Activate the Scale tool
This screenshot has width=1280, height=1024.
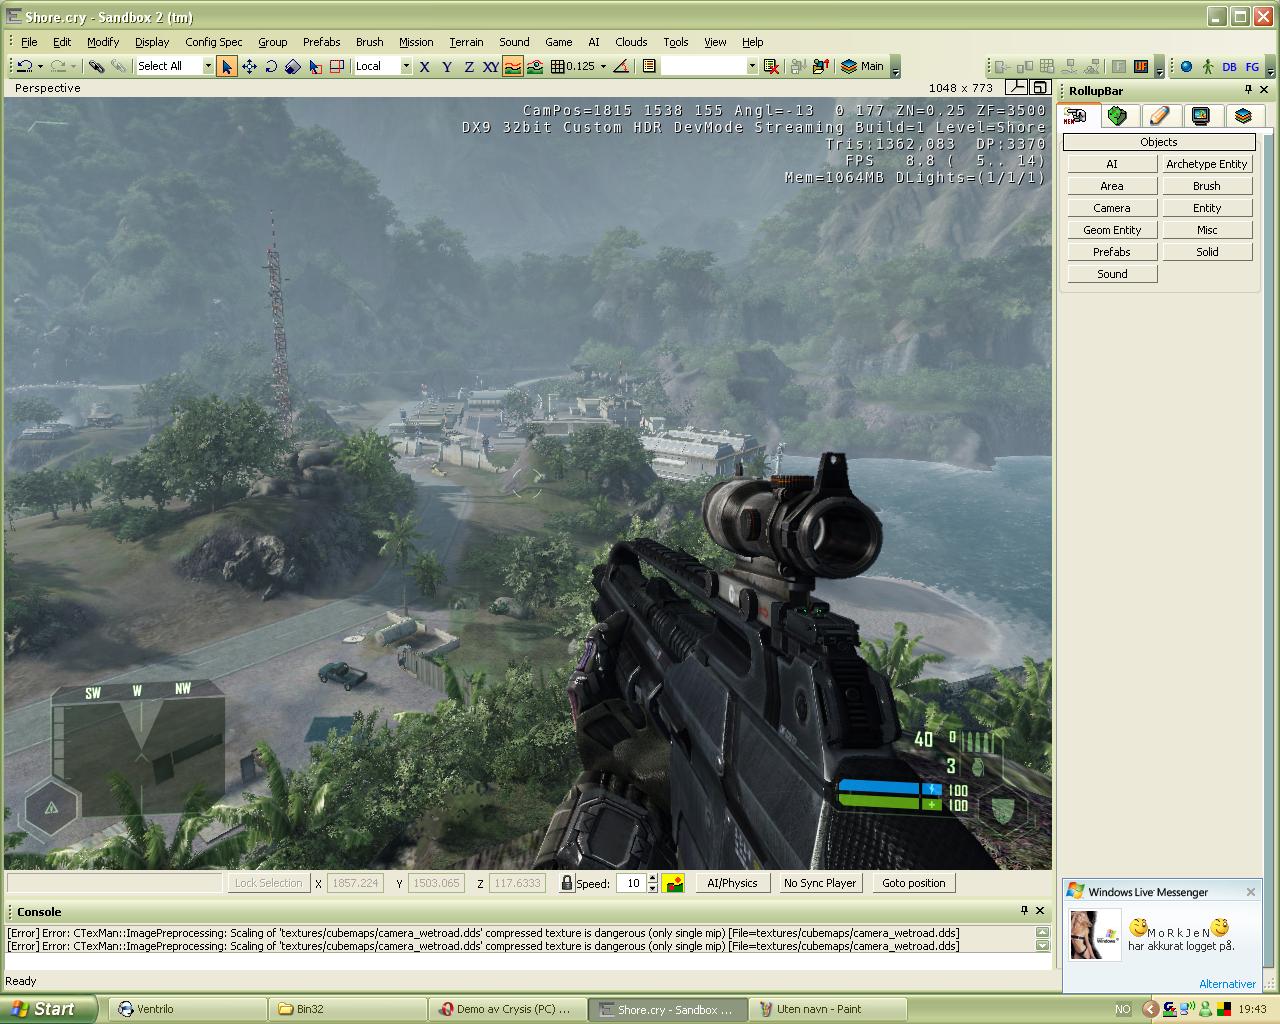(x=293, y=66)
